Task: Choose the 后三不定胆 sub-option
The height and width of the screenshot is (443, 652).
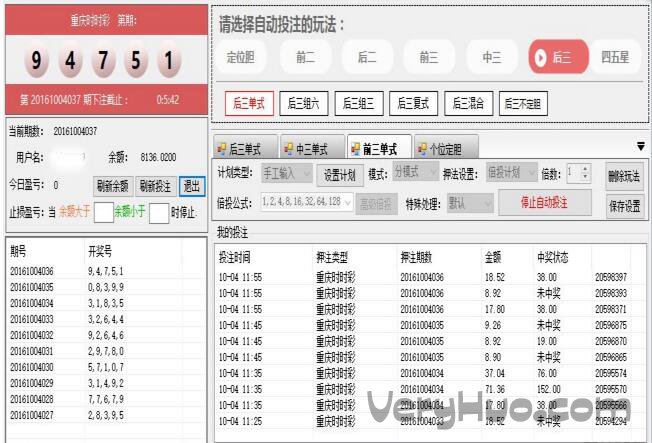Action: (523, 103)
